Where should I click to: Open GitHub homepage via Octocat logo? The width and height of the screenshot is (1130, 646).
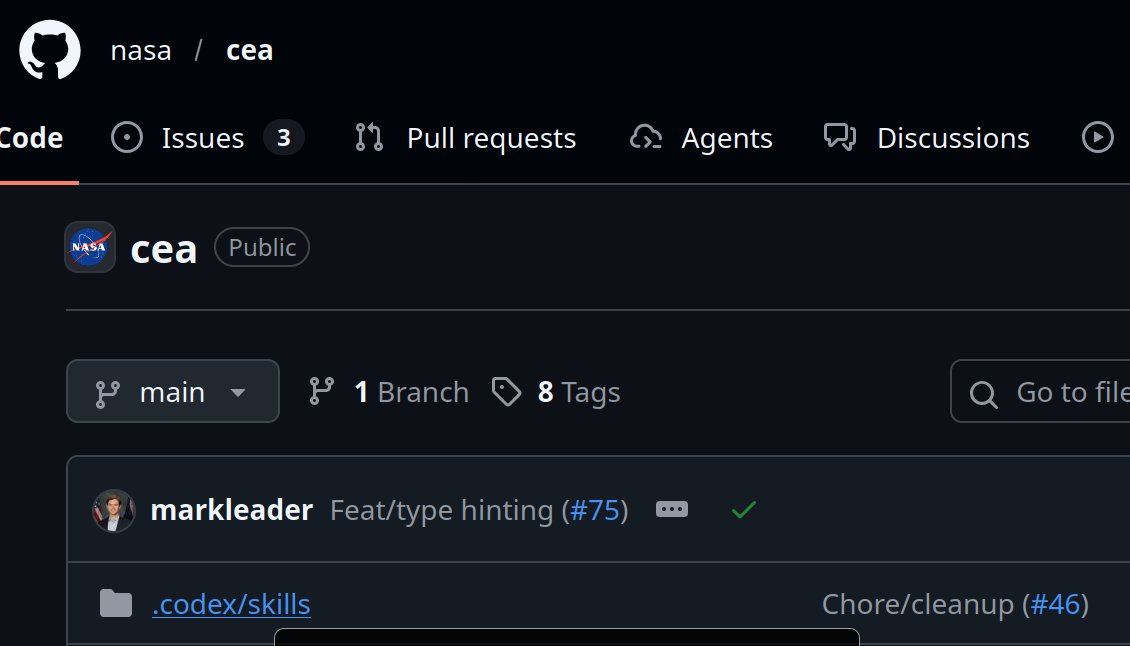[49, 50]
